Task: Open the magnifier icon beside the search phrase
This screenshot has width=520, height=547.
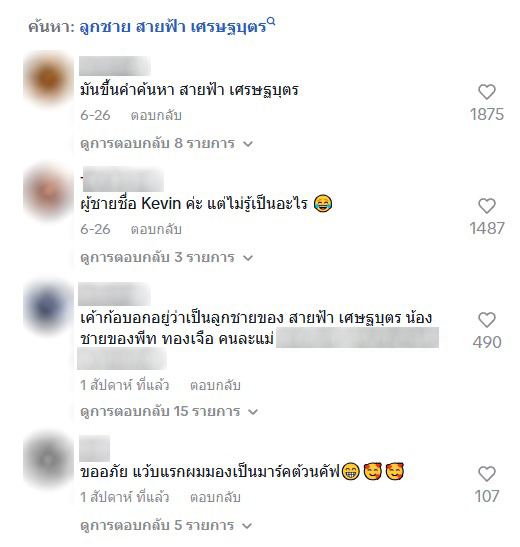Action: (x=271, y=22)
